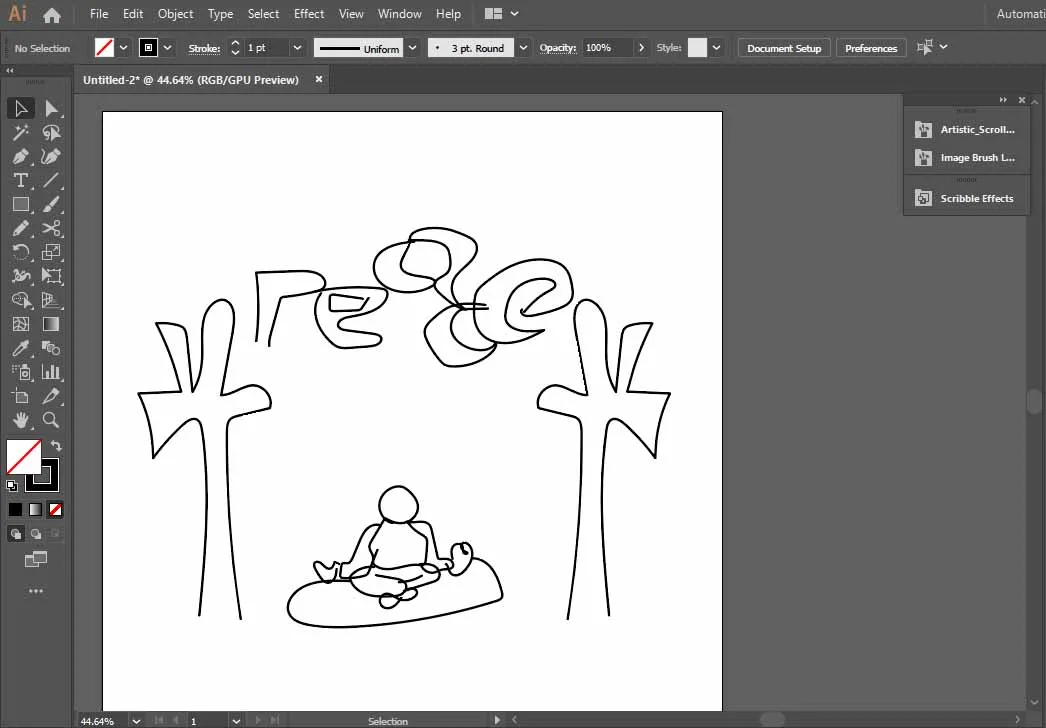Swap fill and stroke colors
Image resolution: width=1046 pixels, height=728 pixels.
pos(57,446)
